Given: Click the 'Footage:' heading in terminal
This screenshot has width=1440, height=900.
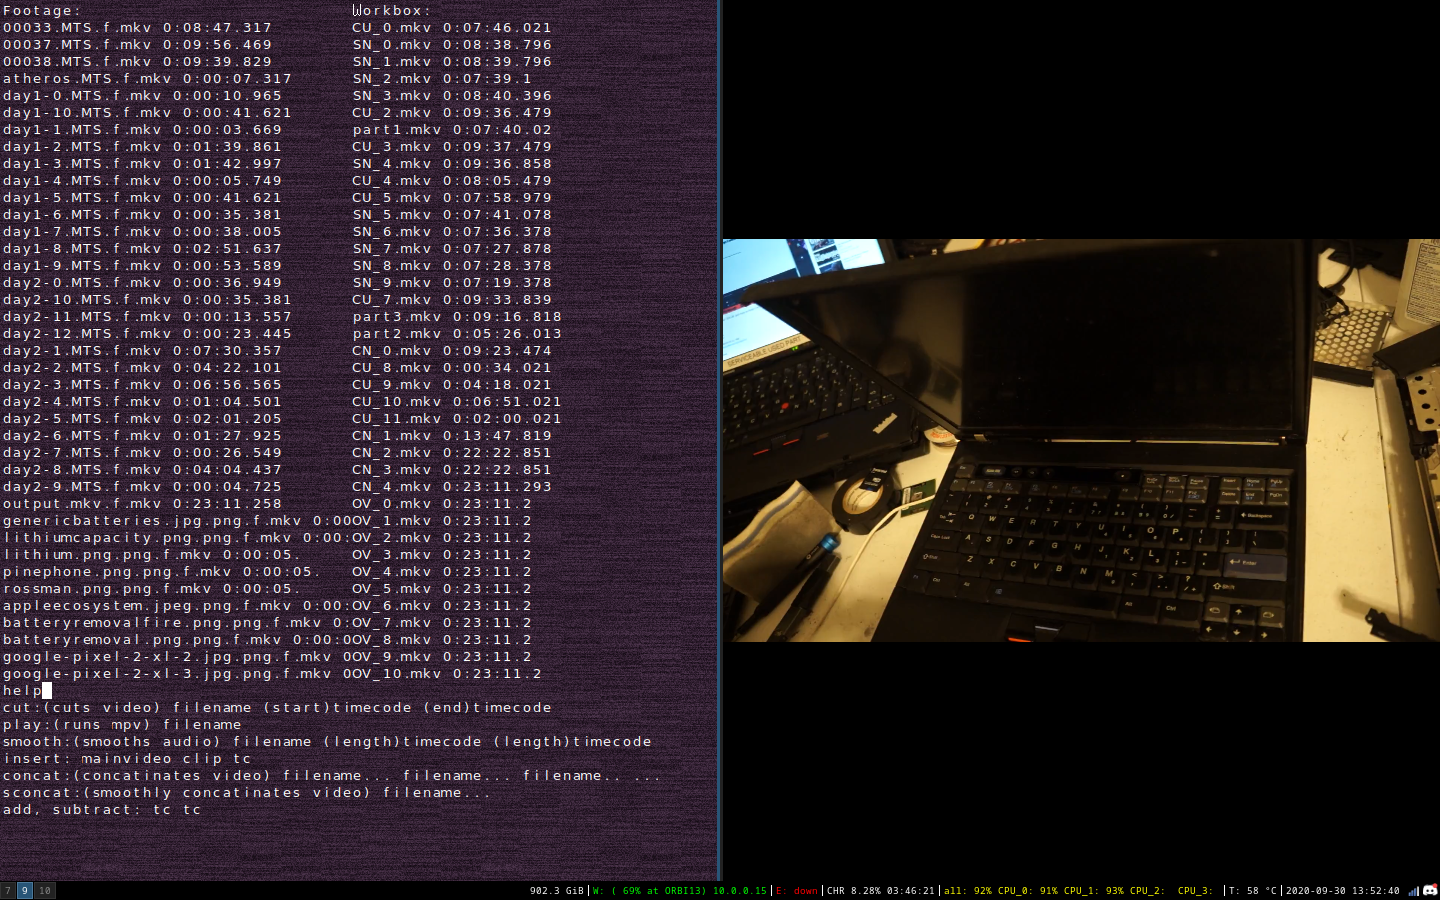Looking at the screenshot, I should tap(42, 11).
